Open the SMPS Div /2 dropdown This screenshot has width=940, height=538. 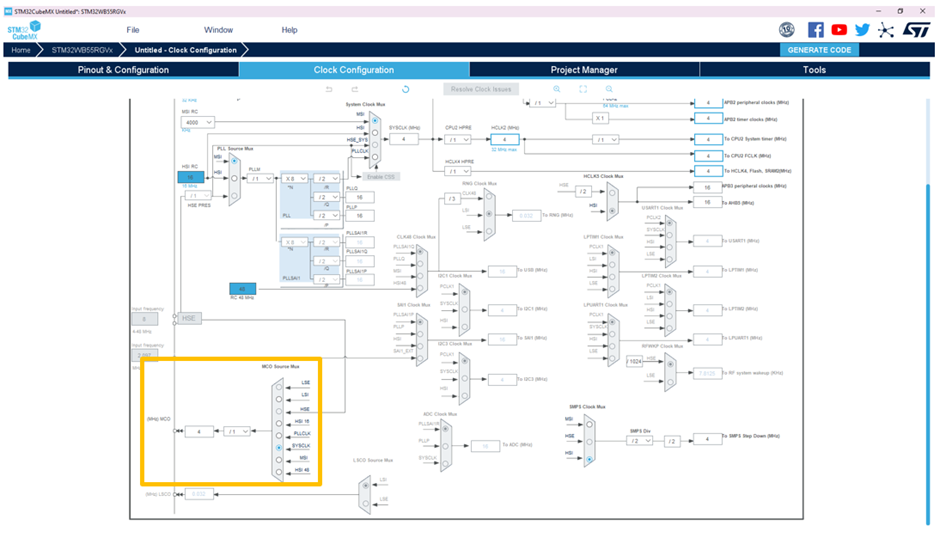639,441
